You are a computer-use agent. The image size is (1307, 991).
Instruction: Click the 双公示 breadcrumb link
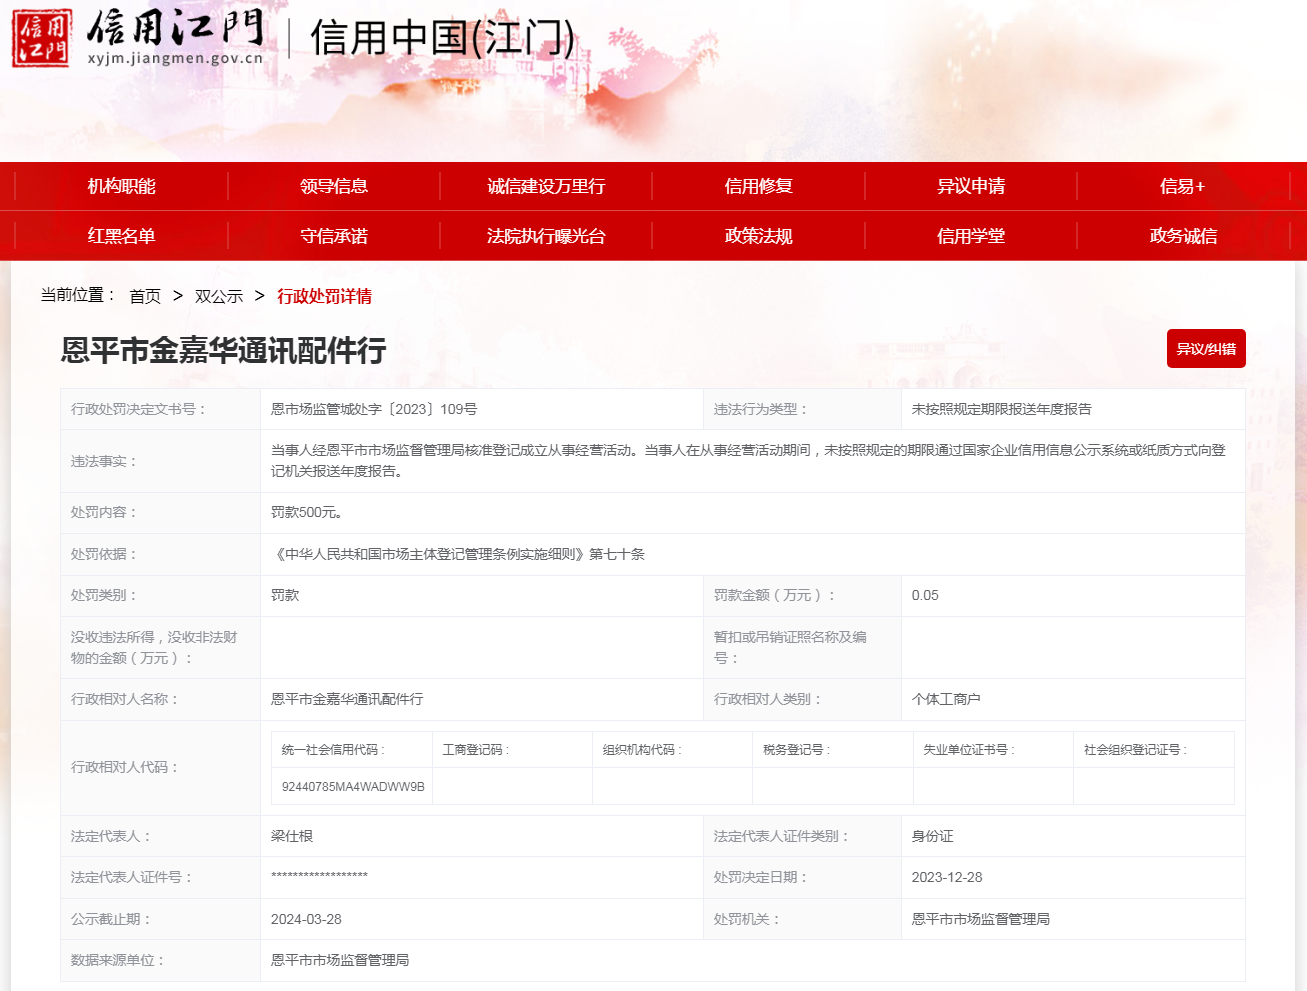219,296
